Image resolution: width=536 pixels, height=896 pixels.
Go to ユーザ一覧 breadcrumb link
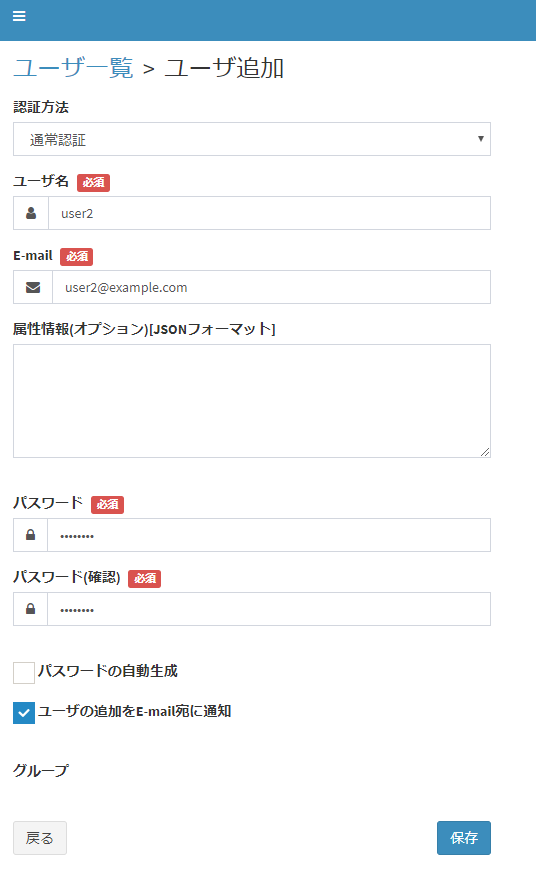point(73,68)
